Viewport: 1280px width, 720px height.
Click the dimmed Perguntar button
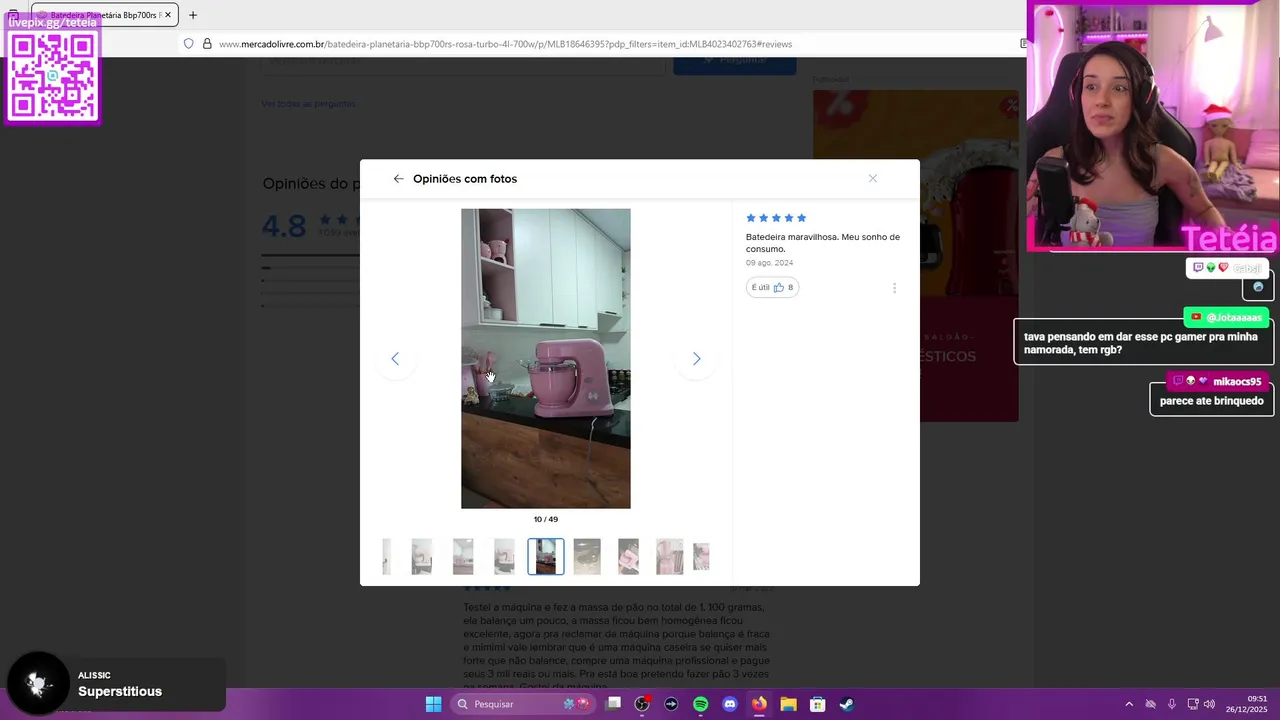(735, 61)
